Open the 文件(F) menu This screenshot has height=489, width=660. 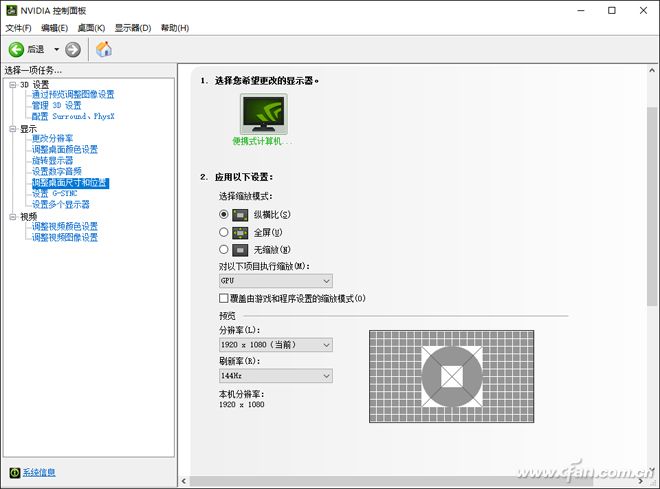(18, 28)
